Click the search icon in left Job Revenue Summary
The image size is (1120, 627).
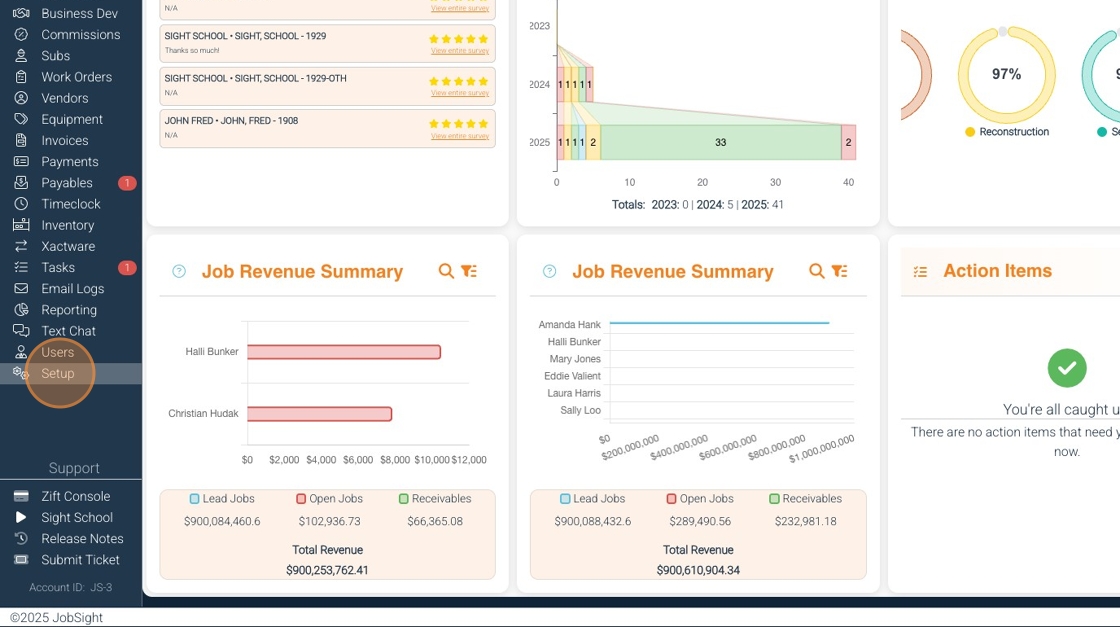tap(446, 271)
